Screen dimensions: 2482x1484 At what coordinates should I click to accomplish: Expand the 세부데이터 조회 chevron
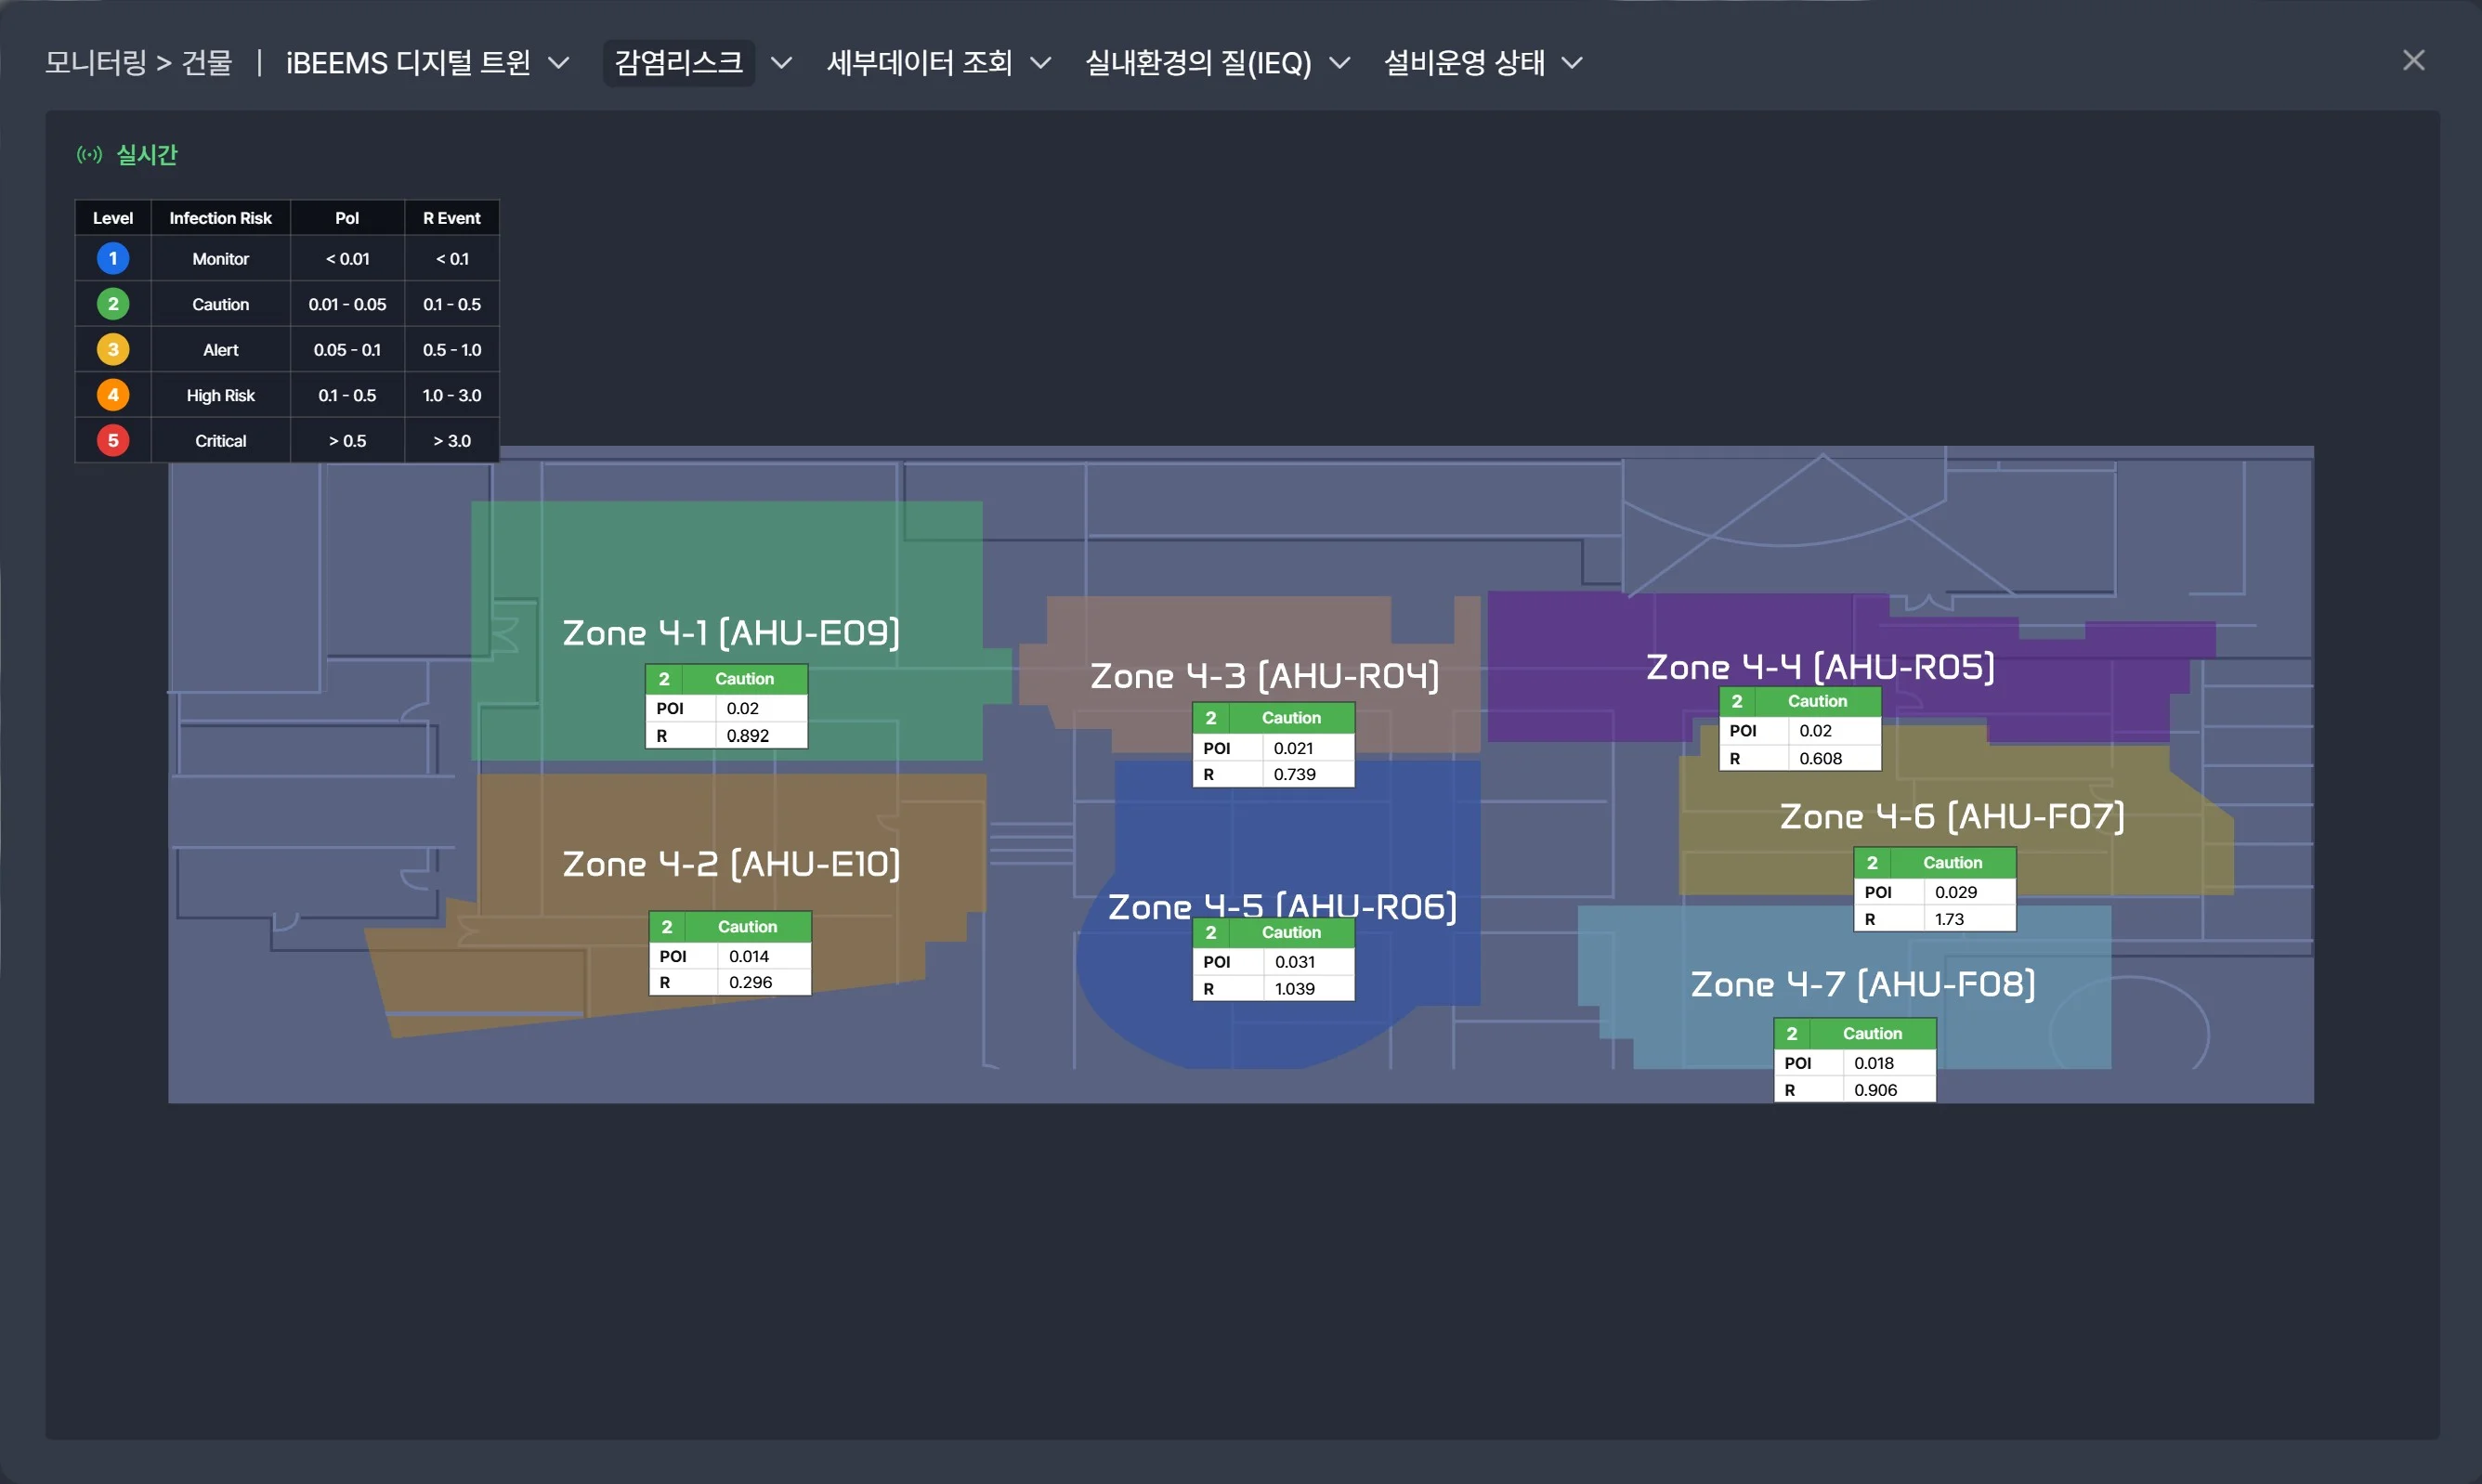tap(1040, 64)
